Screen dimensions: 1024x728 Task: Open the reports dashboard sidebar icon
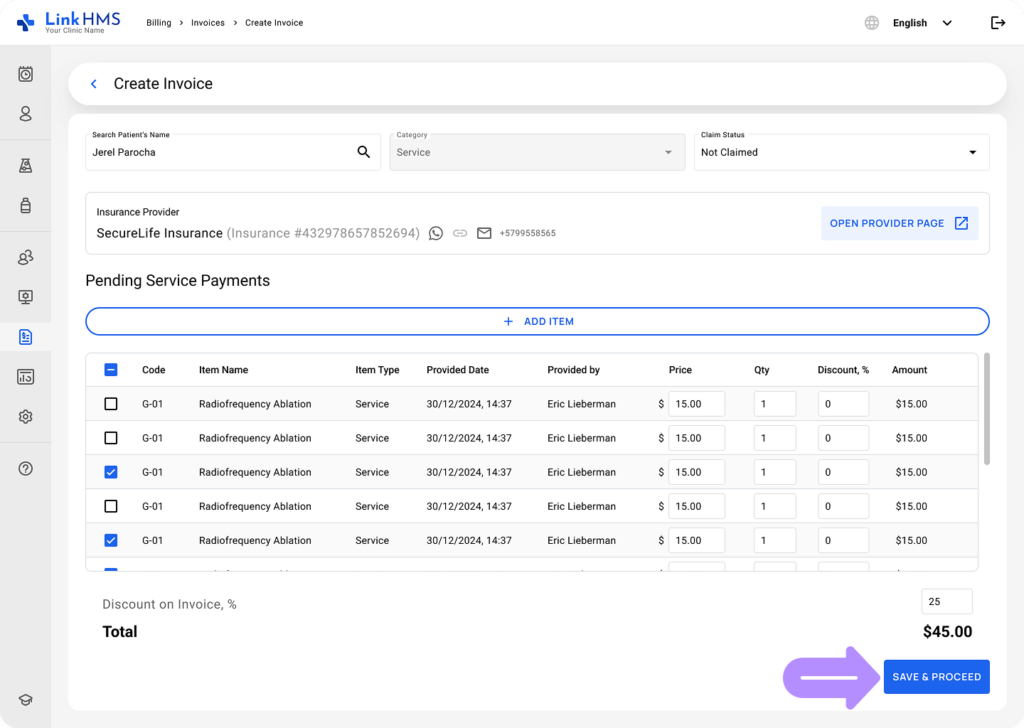(25, 377)
